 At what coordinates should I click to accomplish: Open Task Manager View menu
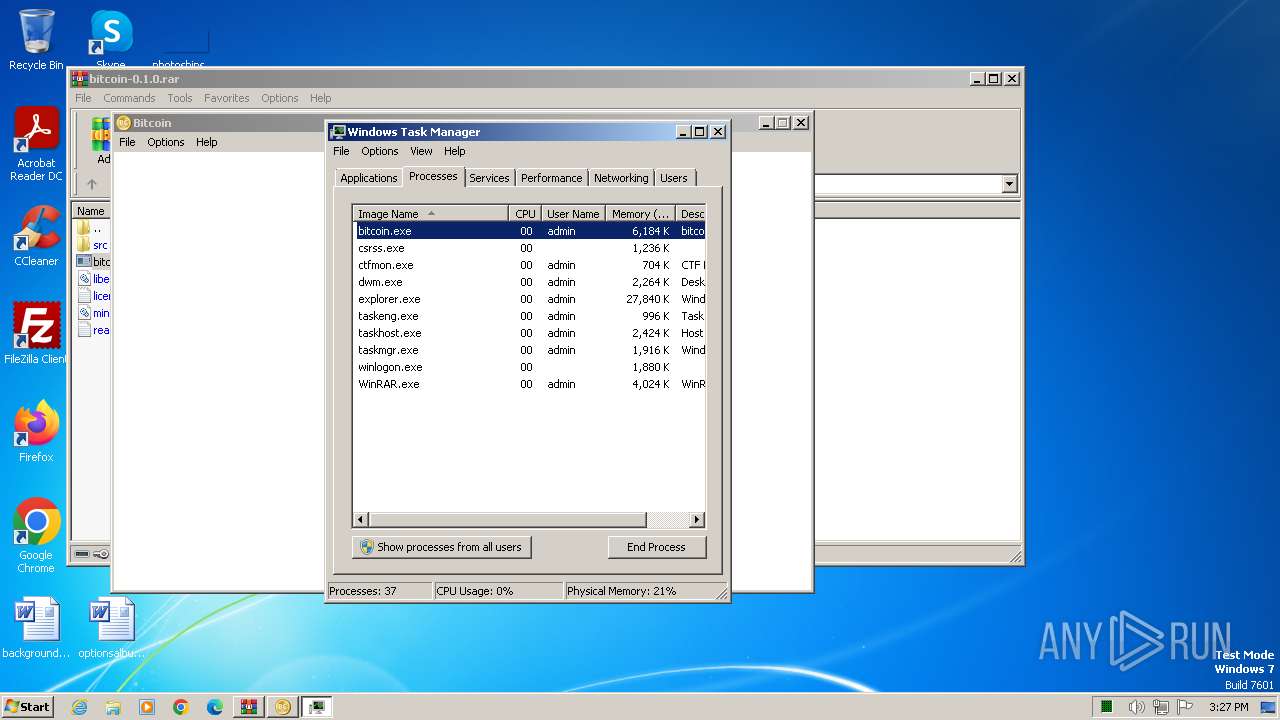421,151
